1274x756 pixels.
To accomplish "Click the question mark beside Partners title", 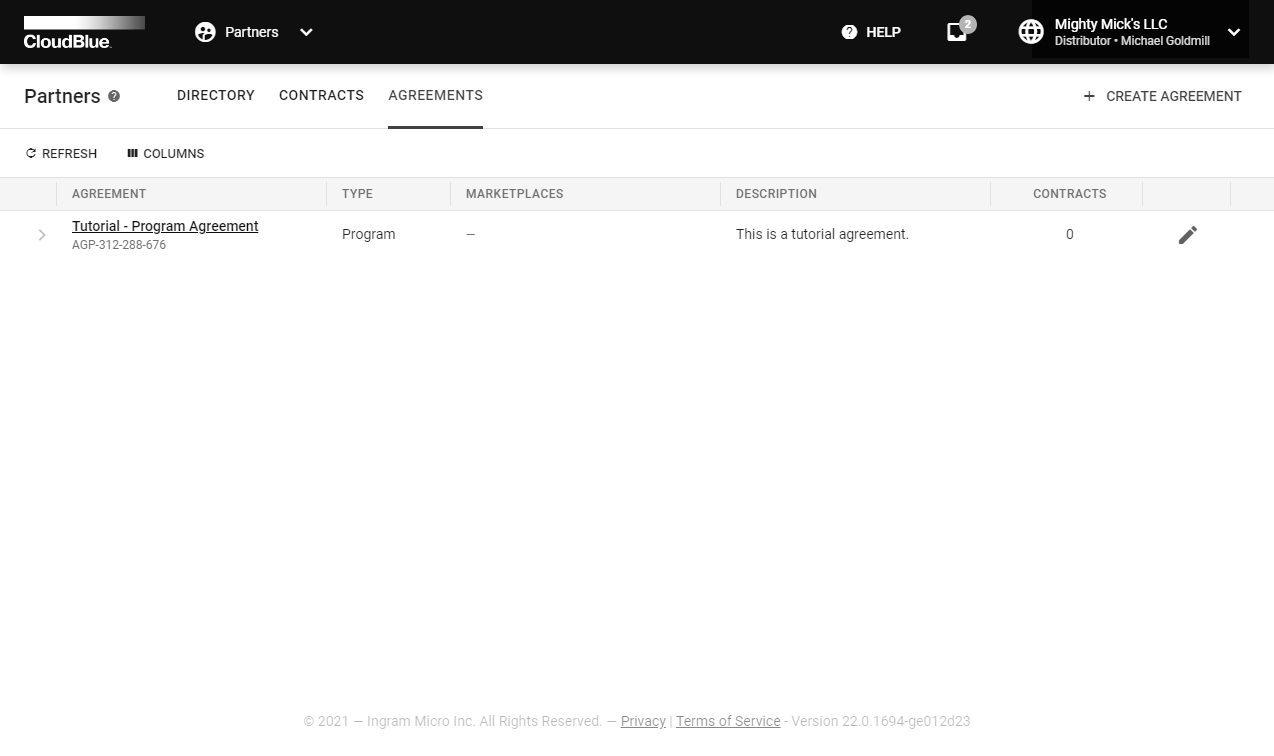I will pos(113,96).
